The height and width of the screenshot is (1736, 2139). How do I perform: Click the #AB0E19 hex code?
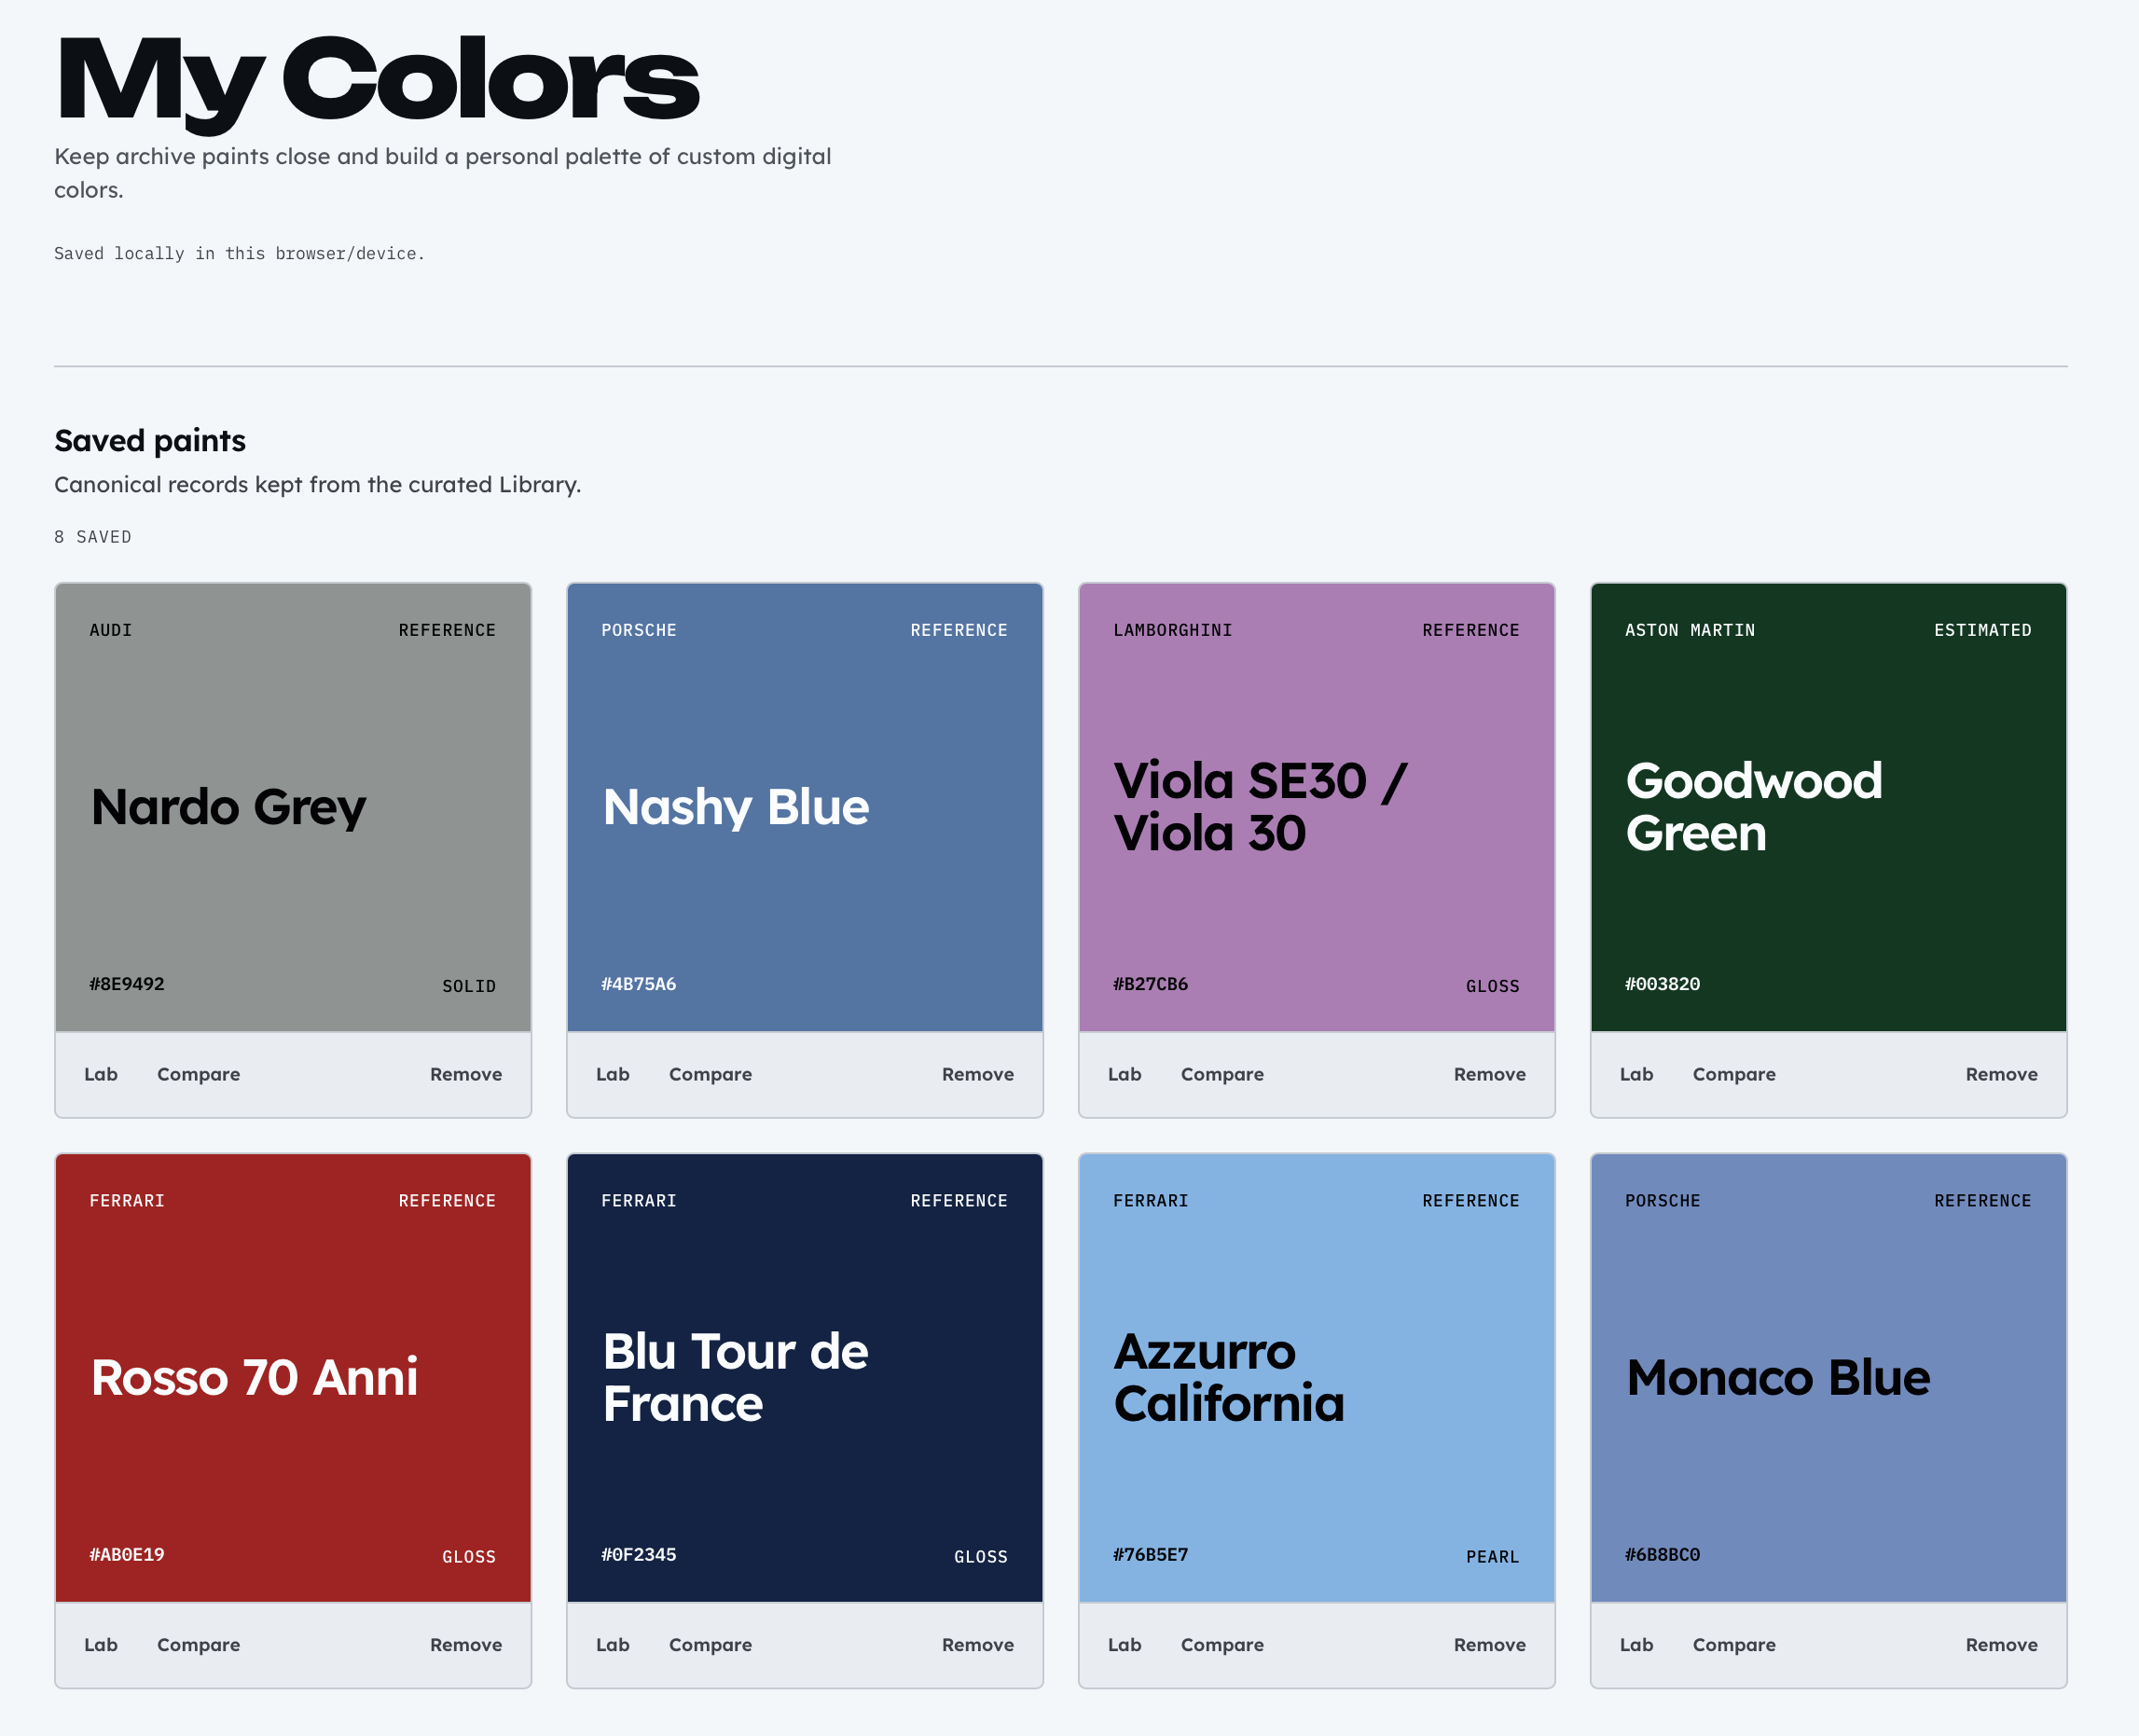point(127,1555)
